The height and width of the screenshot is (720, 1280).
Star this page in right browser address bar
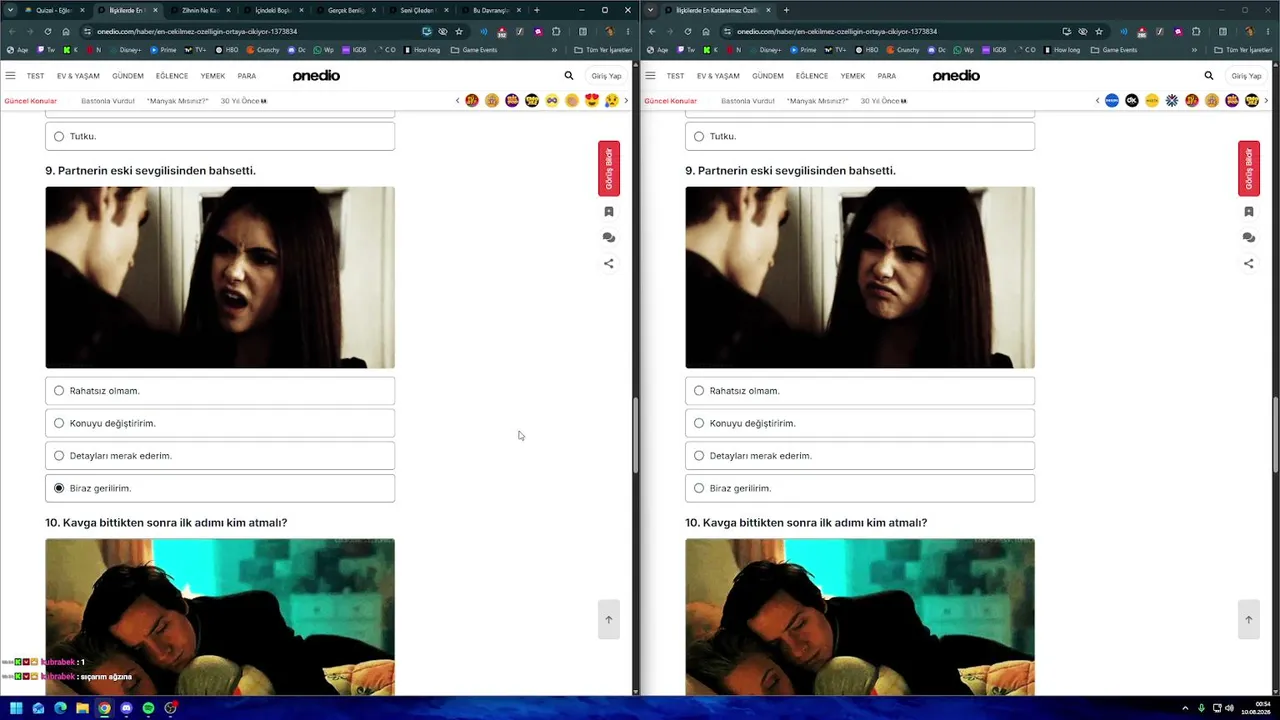click(1099, 31)
